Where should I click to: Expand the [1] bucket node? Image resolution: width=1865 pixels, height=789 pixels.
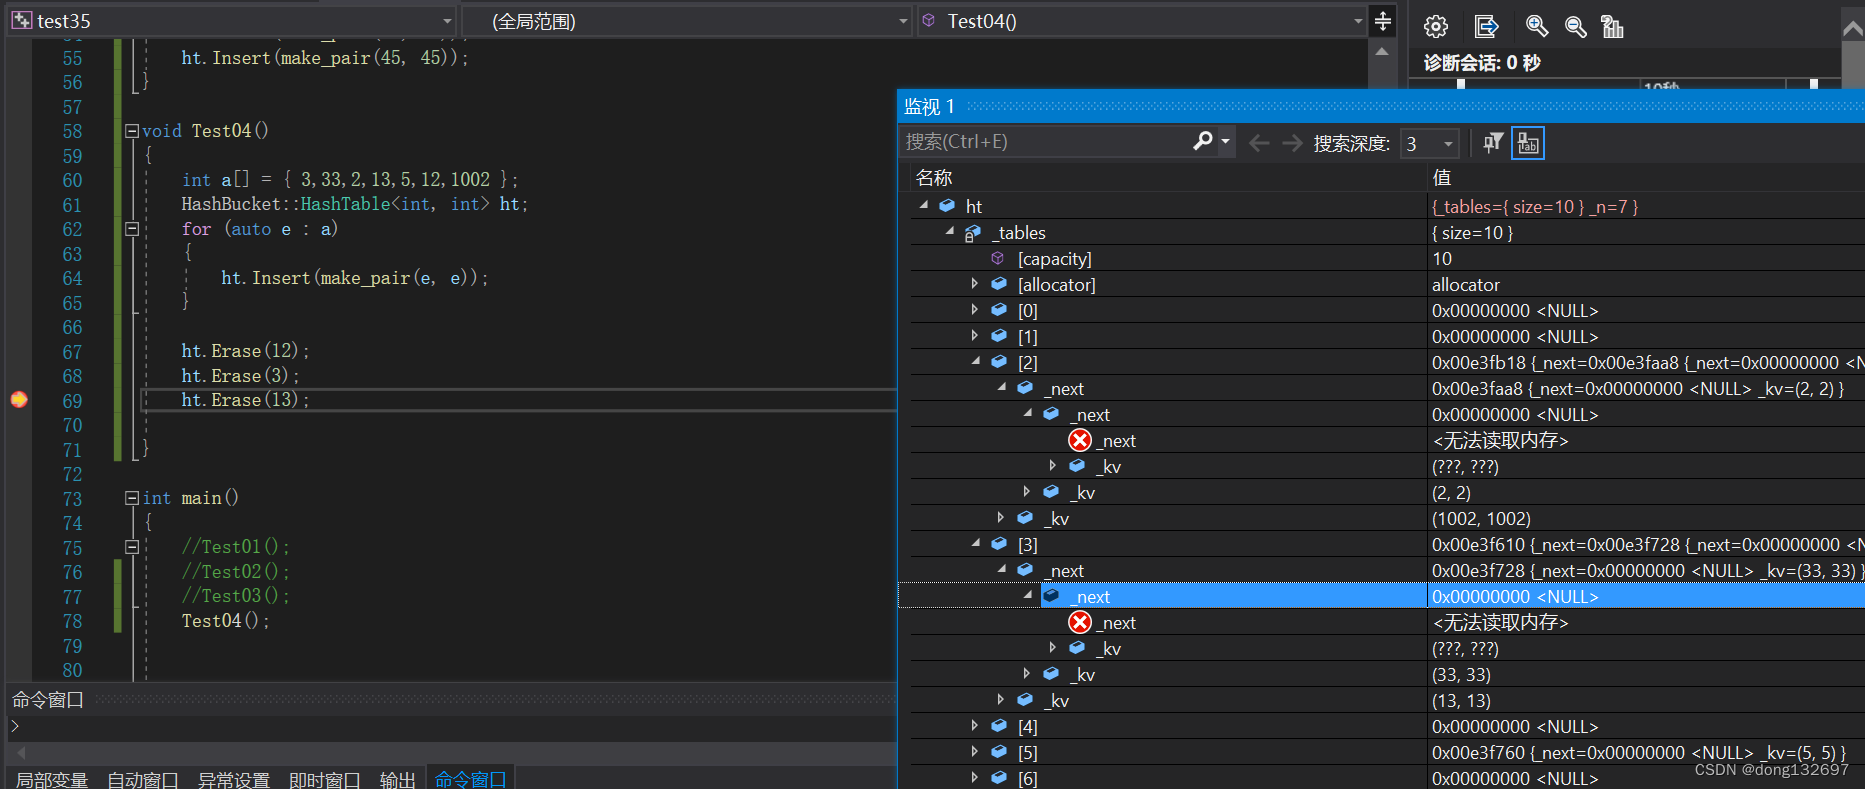click(975, 336)
